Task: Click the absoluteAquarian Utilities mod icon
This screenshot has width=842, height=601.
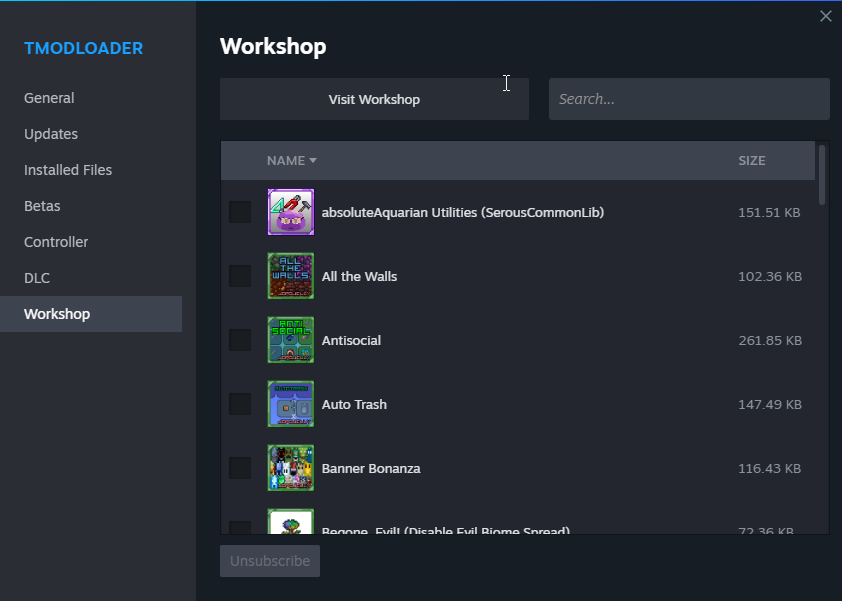Action: (291, 212)
